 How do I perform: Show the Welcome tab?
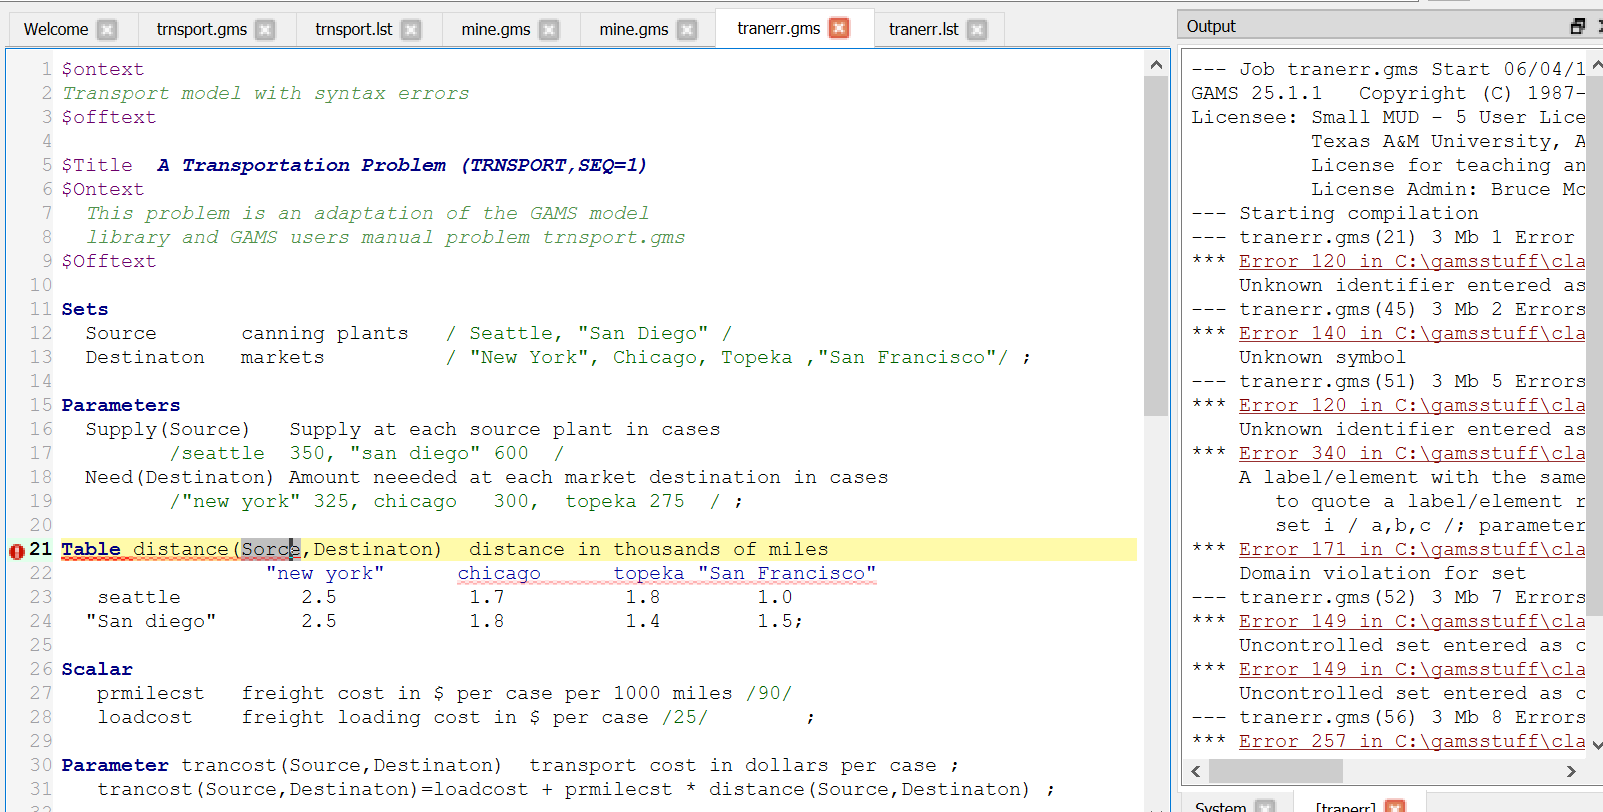[x=56, y=30]
